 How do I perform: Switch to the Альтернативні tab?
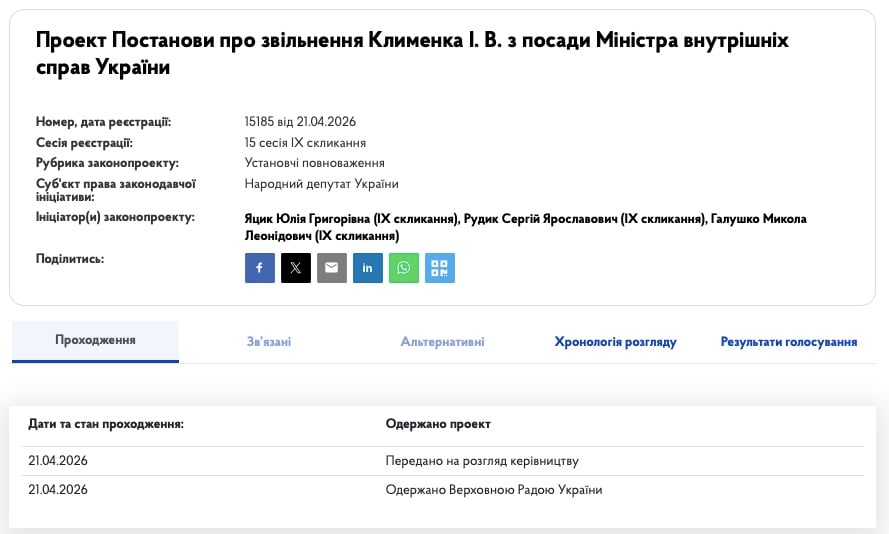[442, 342]
